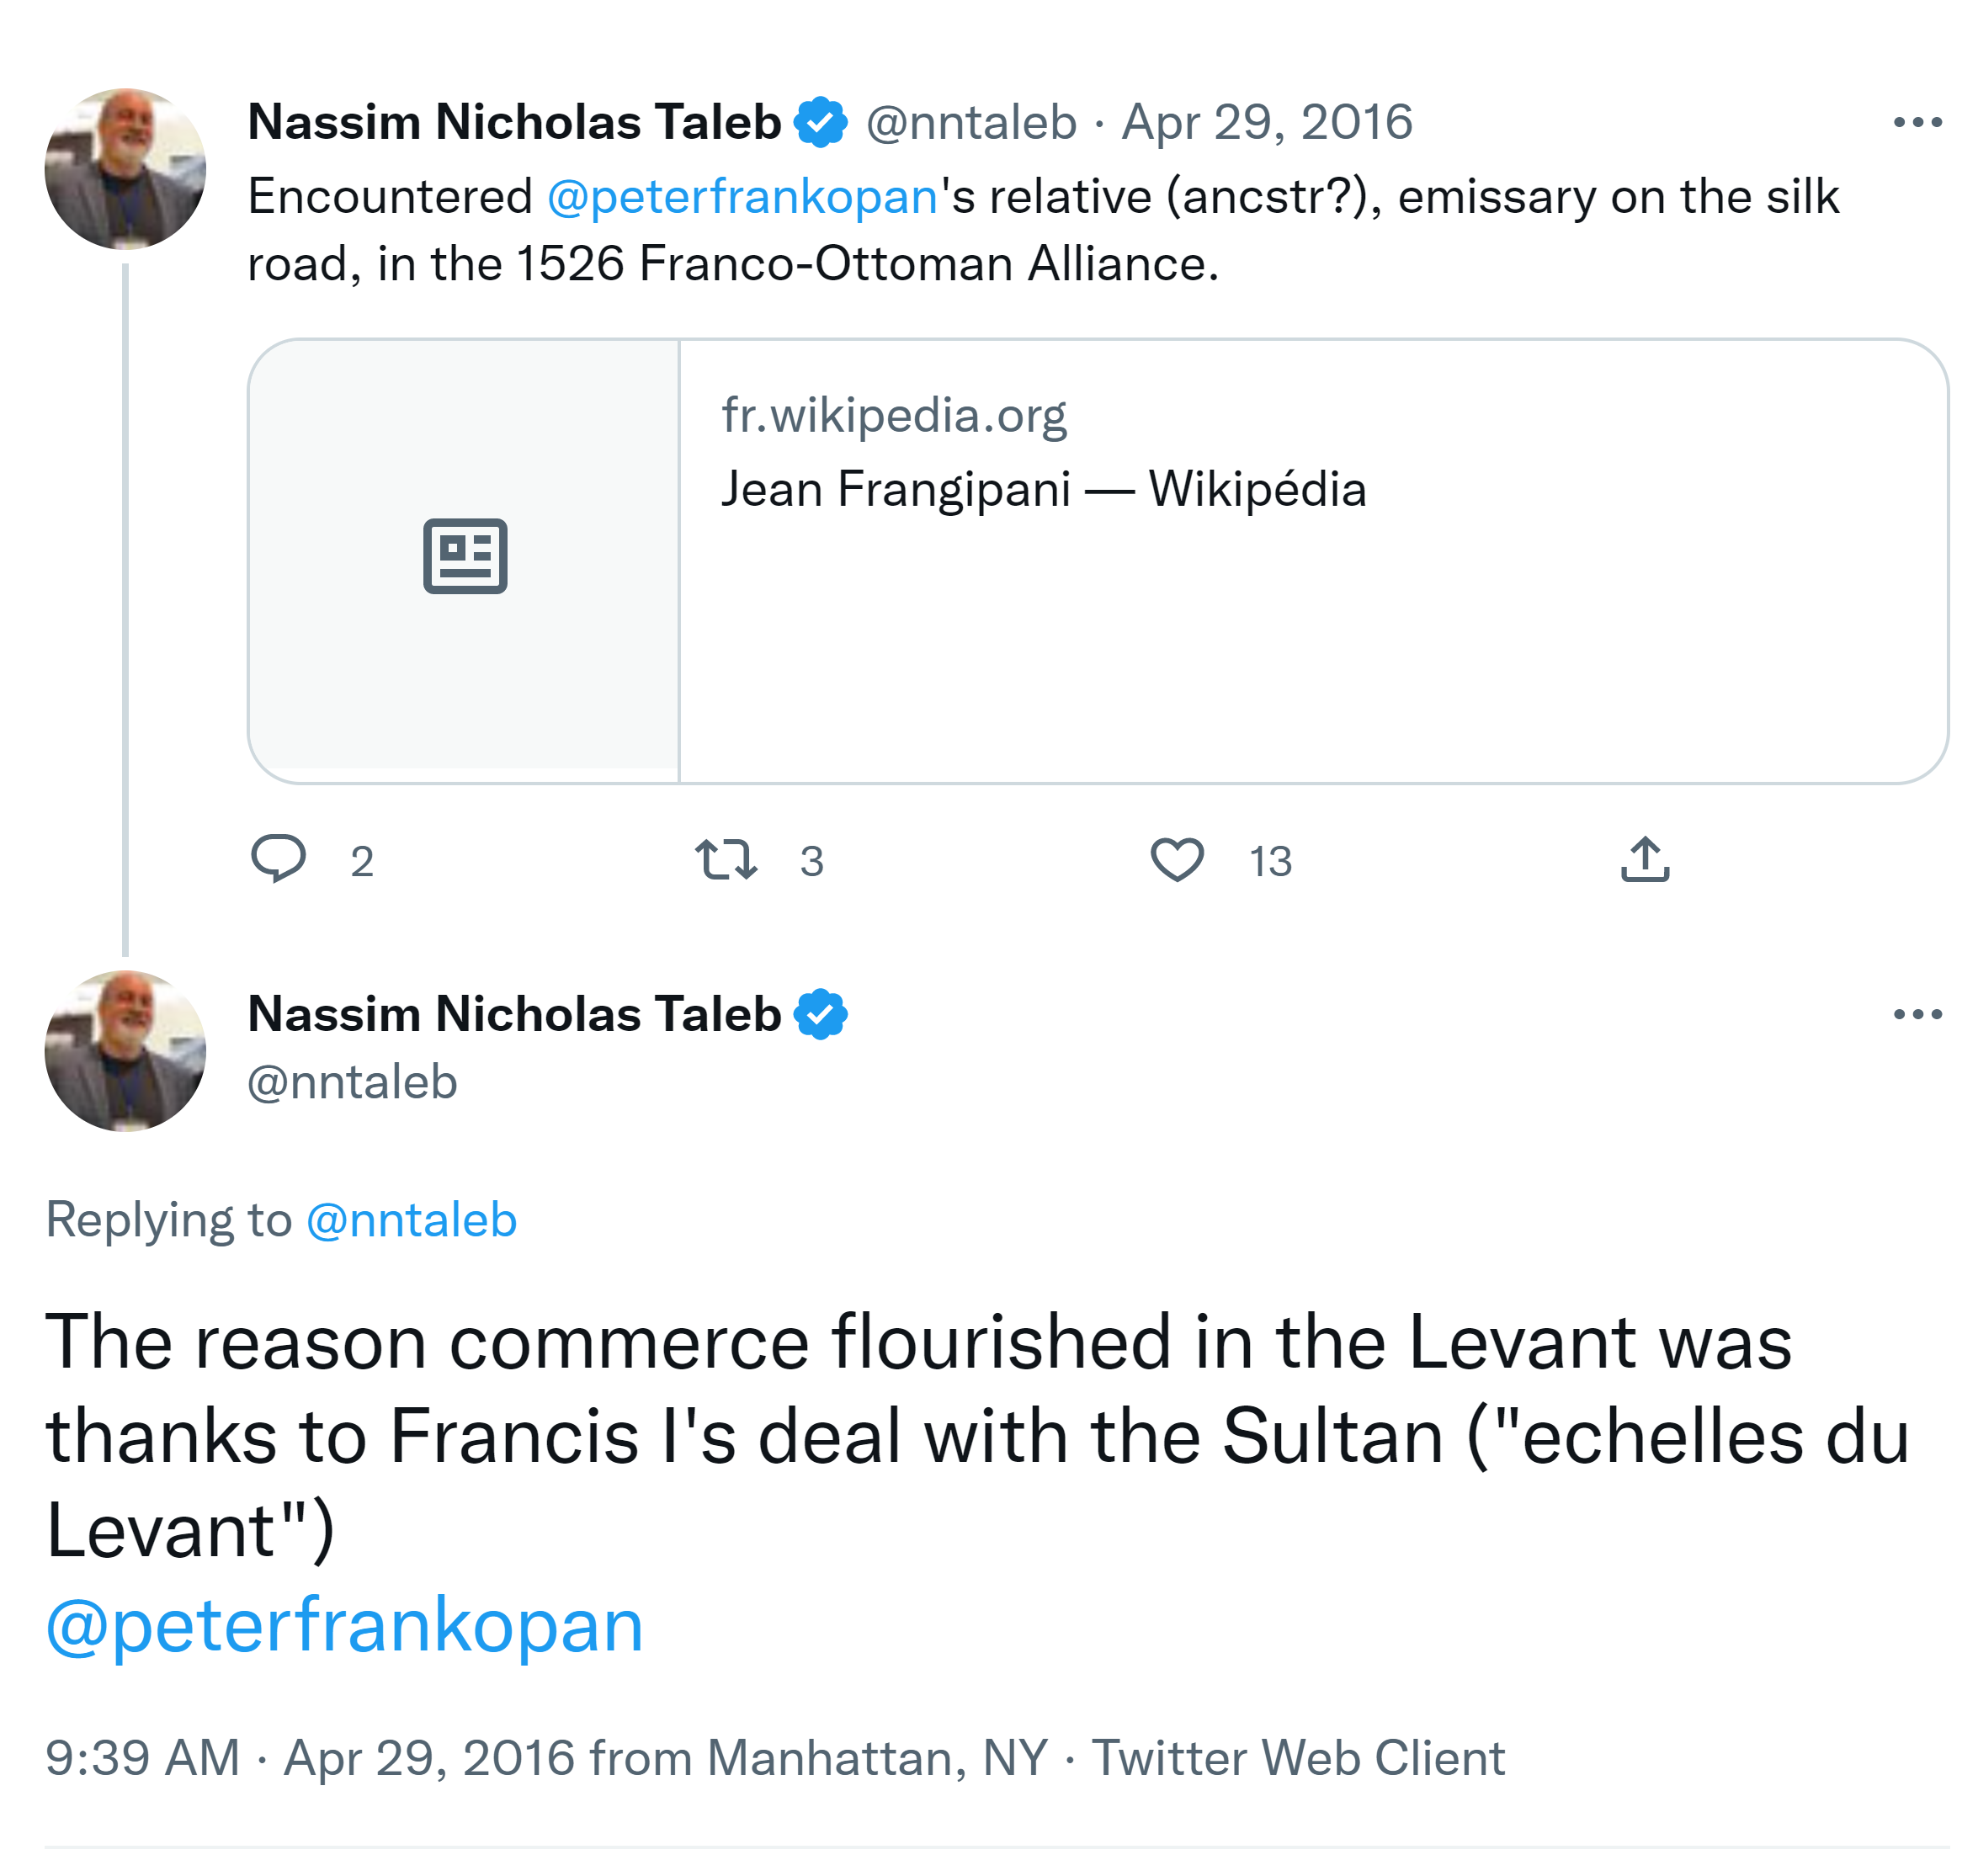Click the retweet icon under first tweet
Screen dimensions: 1978x1876
tap(726, 859)
